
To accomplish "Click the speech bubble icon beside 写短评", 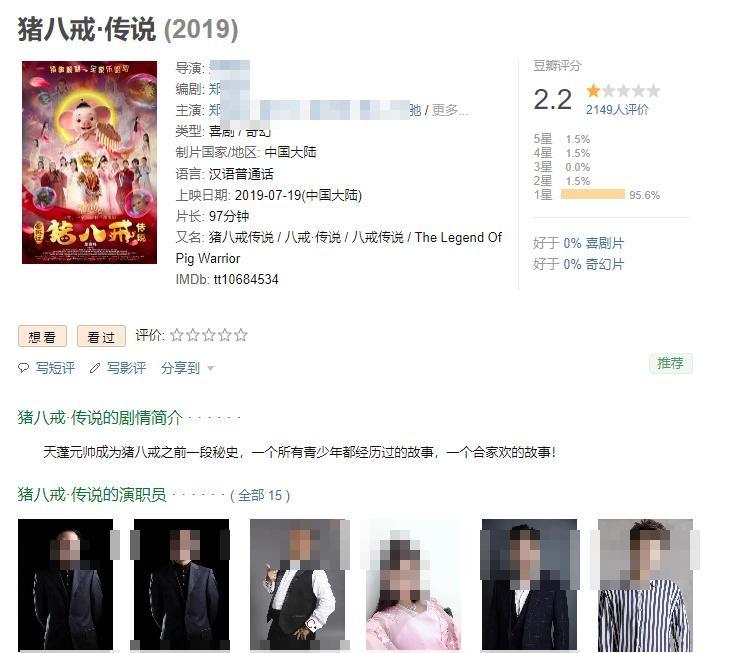I will tap(23, 368).
